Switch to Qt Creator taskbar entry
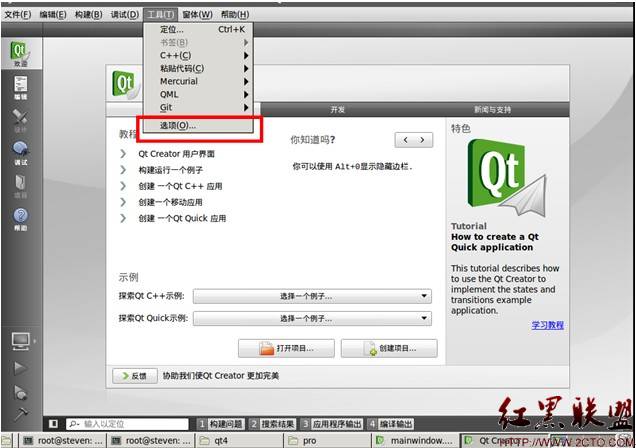 pos(503,440)
